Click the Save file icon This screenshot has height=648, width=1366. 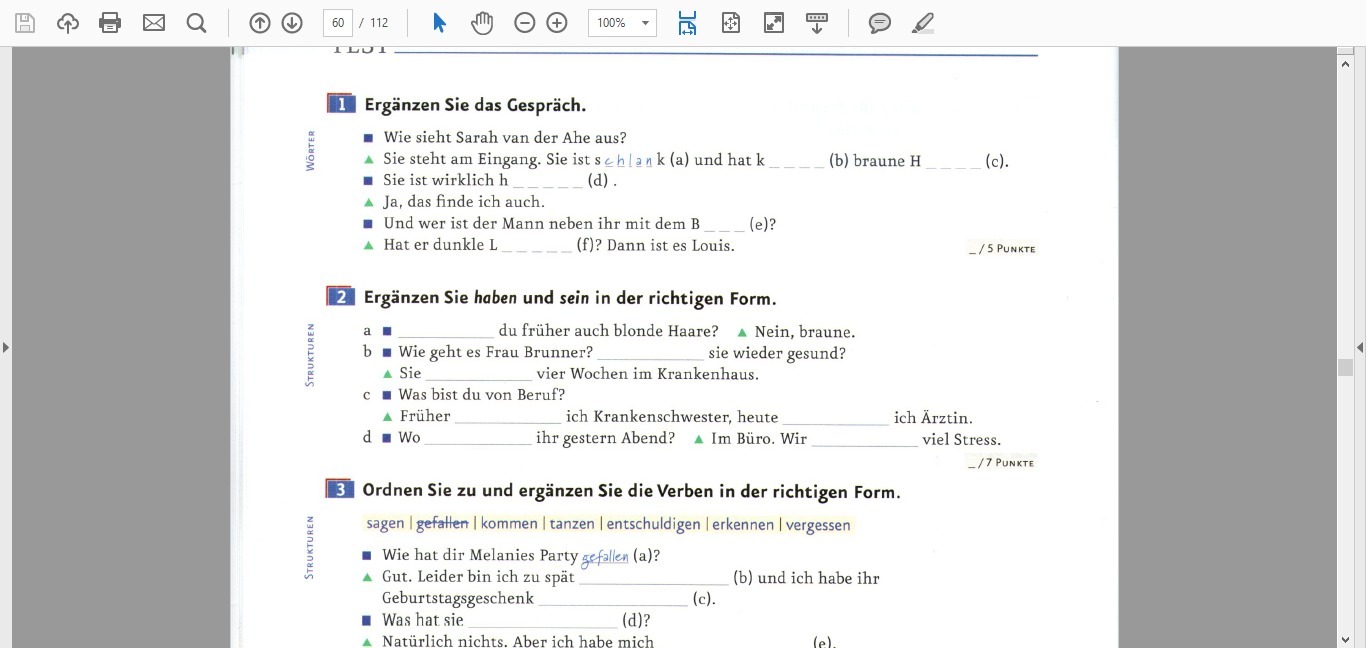pyautogui.click(x=25, y=23)
